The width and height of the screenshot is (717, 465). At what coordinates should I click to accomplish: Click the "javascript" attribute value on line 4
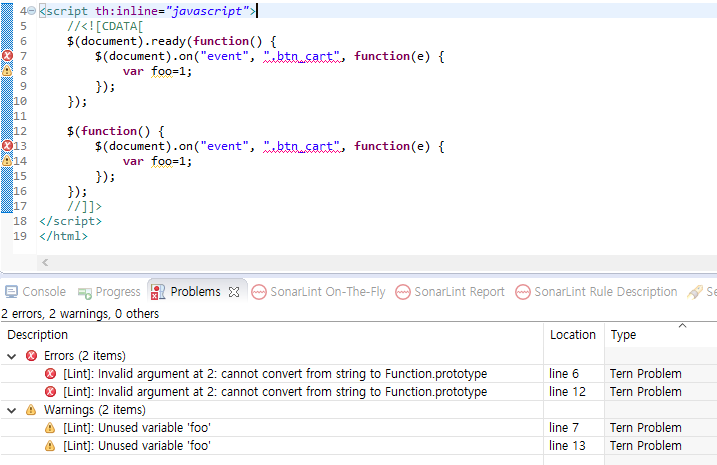(x=207, y=11)
